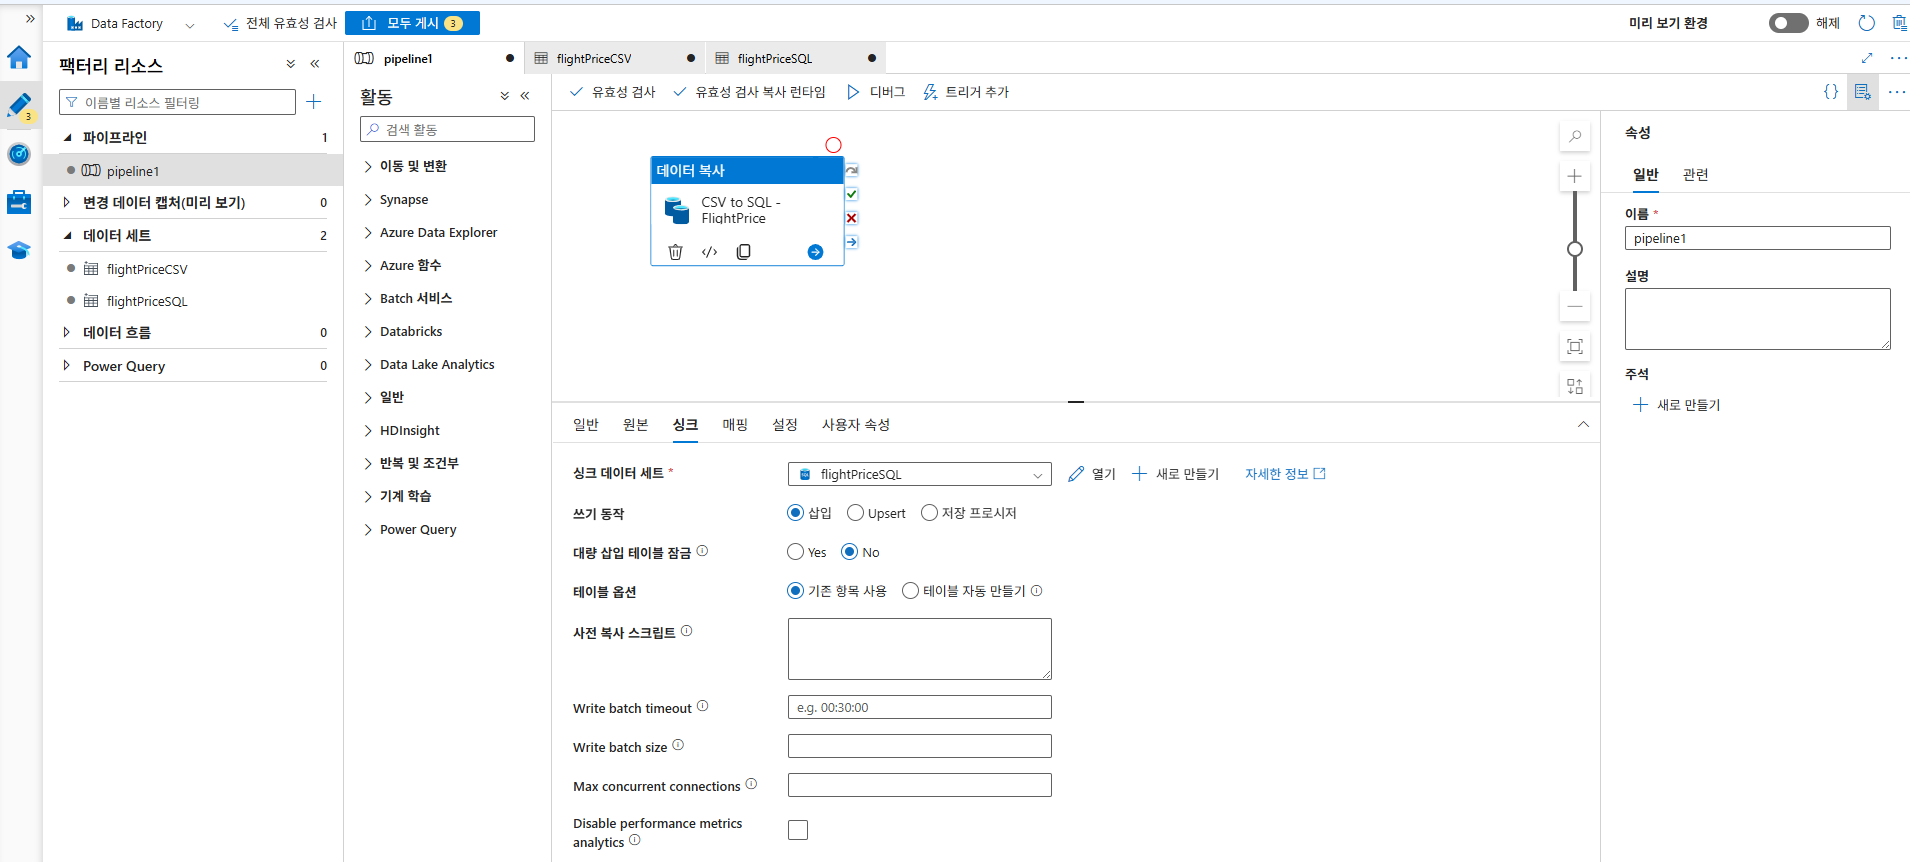Check Disable performance metrics analytics

point(798,830)
